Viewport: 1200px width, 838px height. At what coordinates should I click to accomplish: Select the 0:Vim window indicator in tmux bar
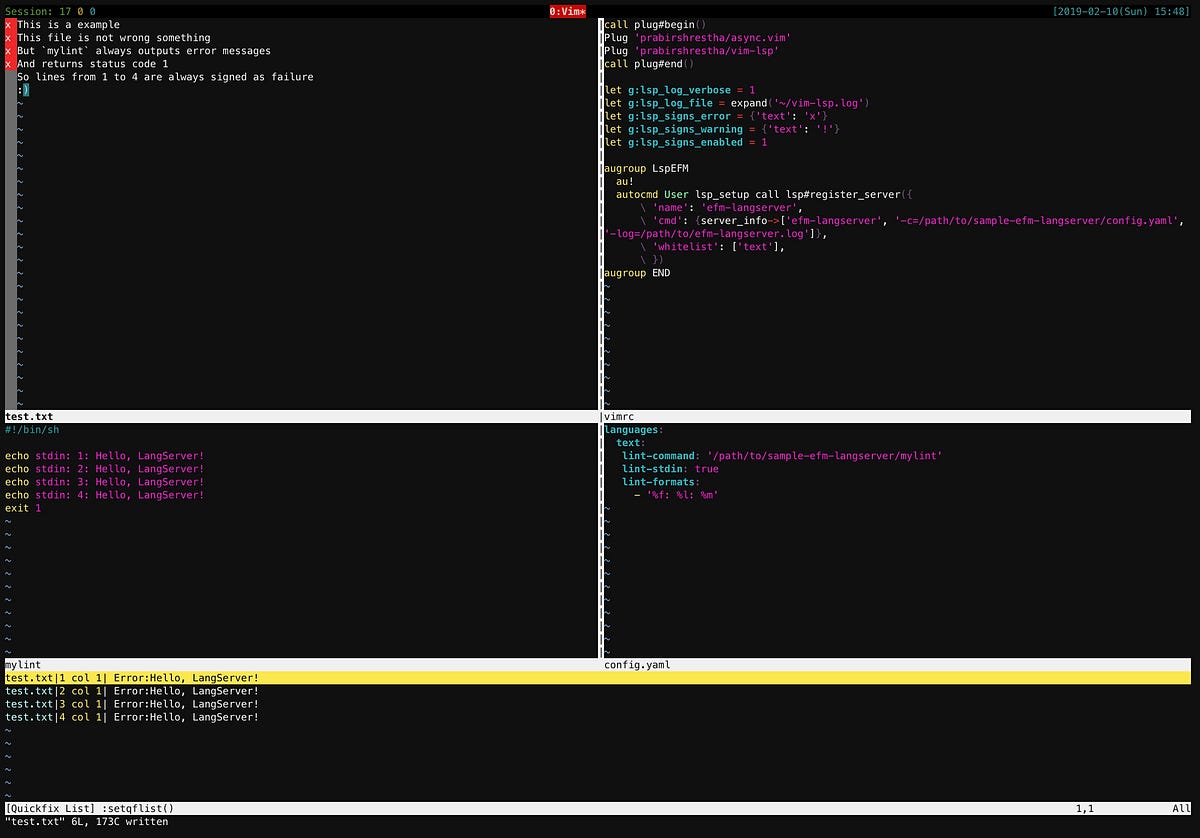(x=566, y=11)
